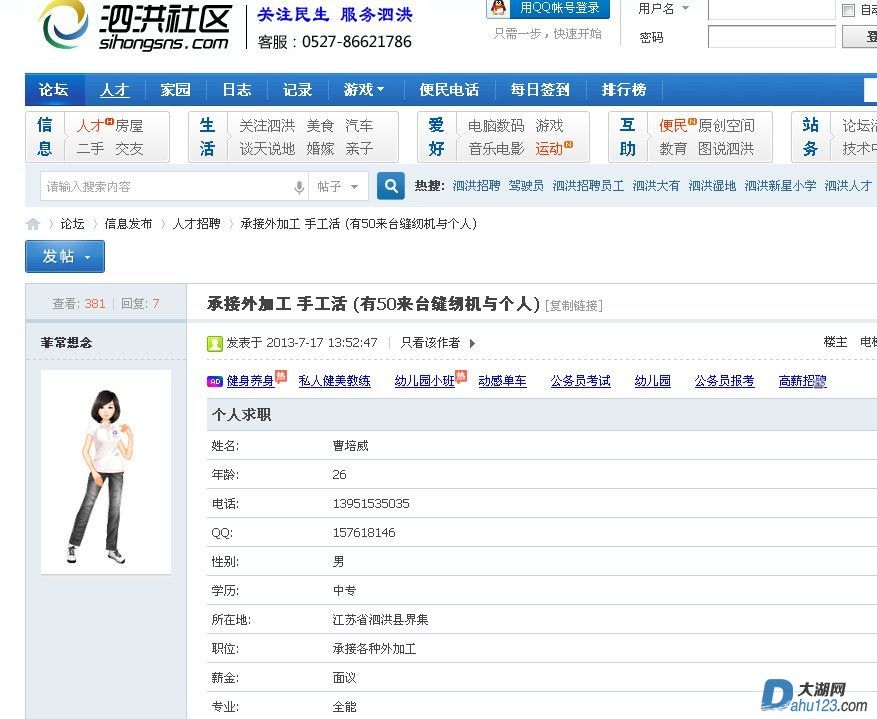Click the 二手 category link

coord(90,149)
